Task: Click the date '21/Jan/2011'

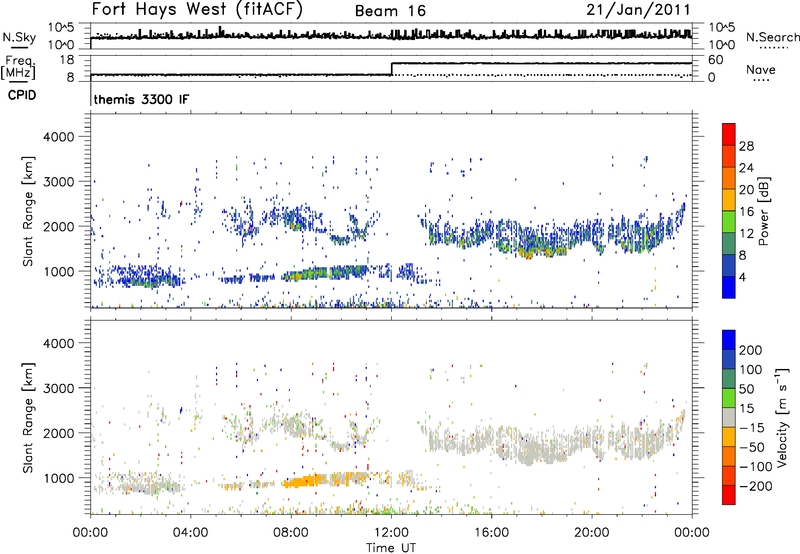Action: [x=638, y=9]
